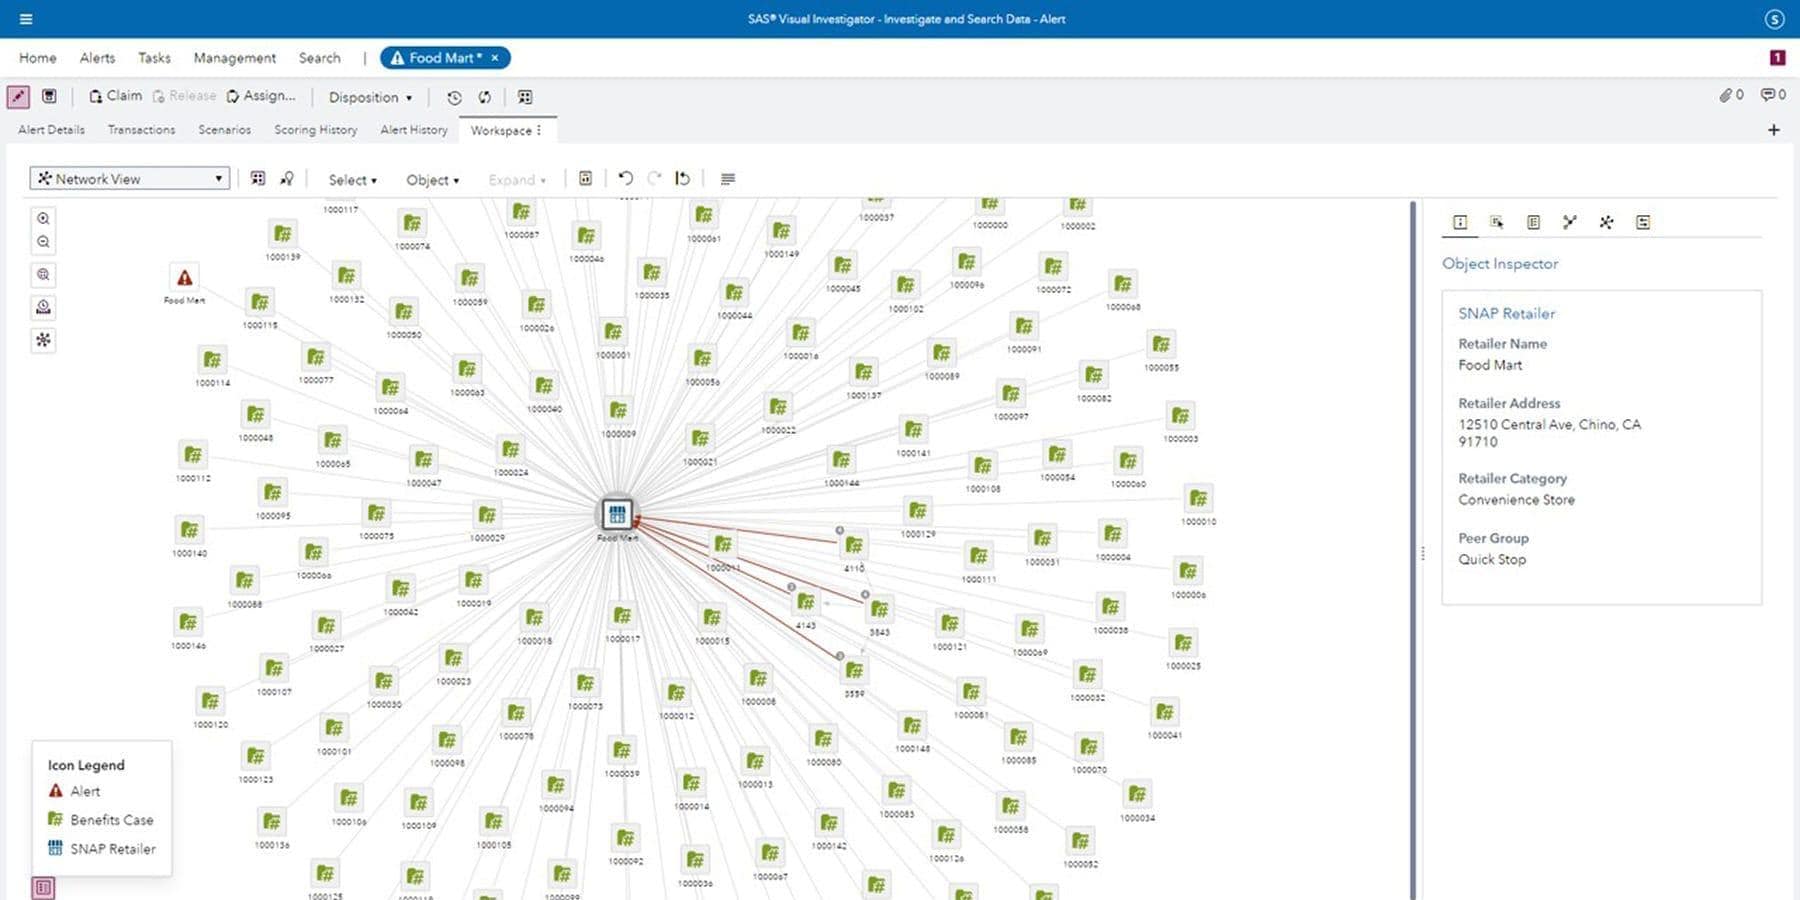The width and height of the screenshot is (1800, 900).
Task: Switch to Scenarios tab
Action: tap(224, 130)
